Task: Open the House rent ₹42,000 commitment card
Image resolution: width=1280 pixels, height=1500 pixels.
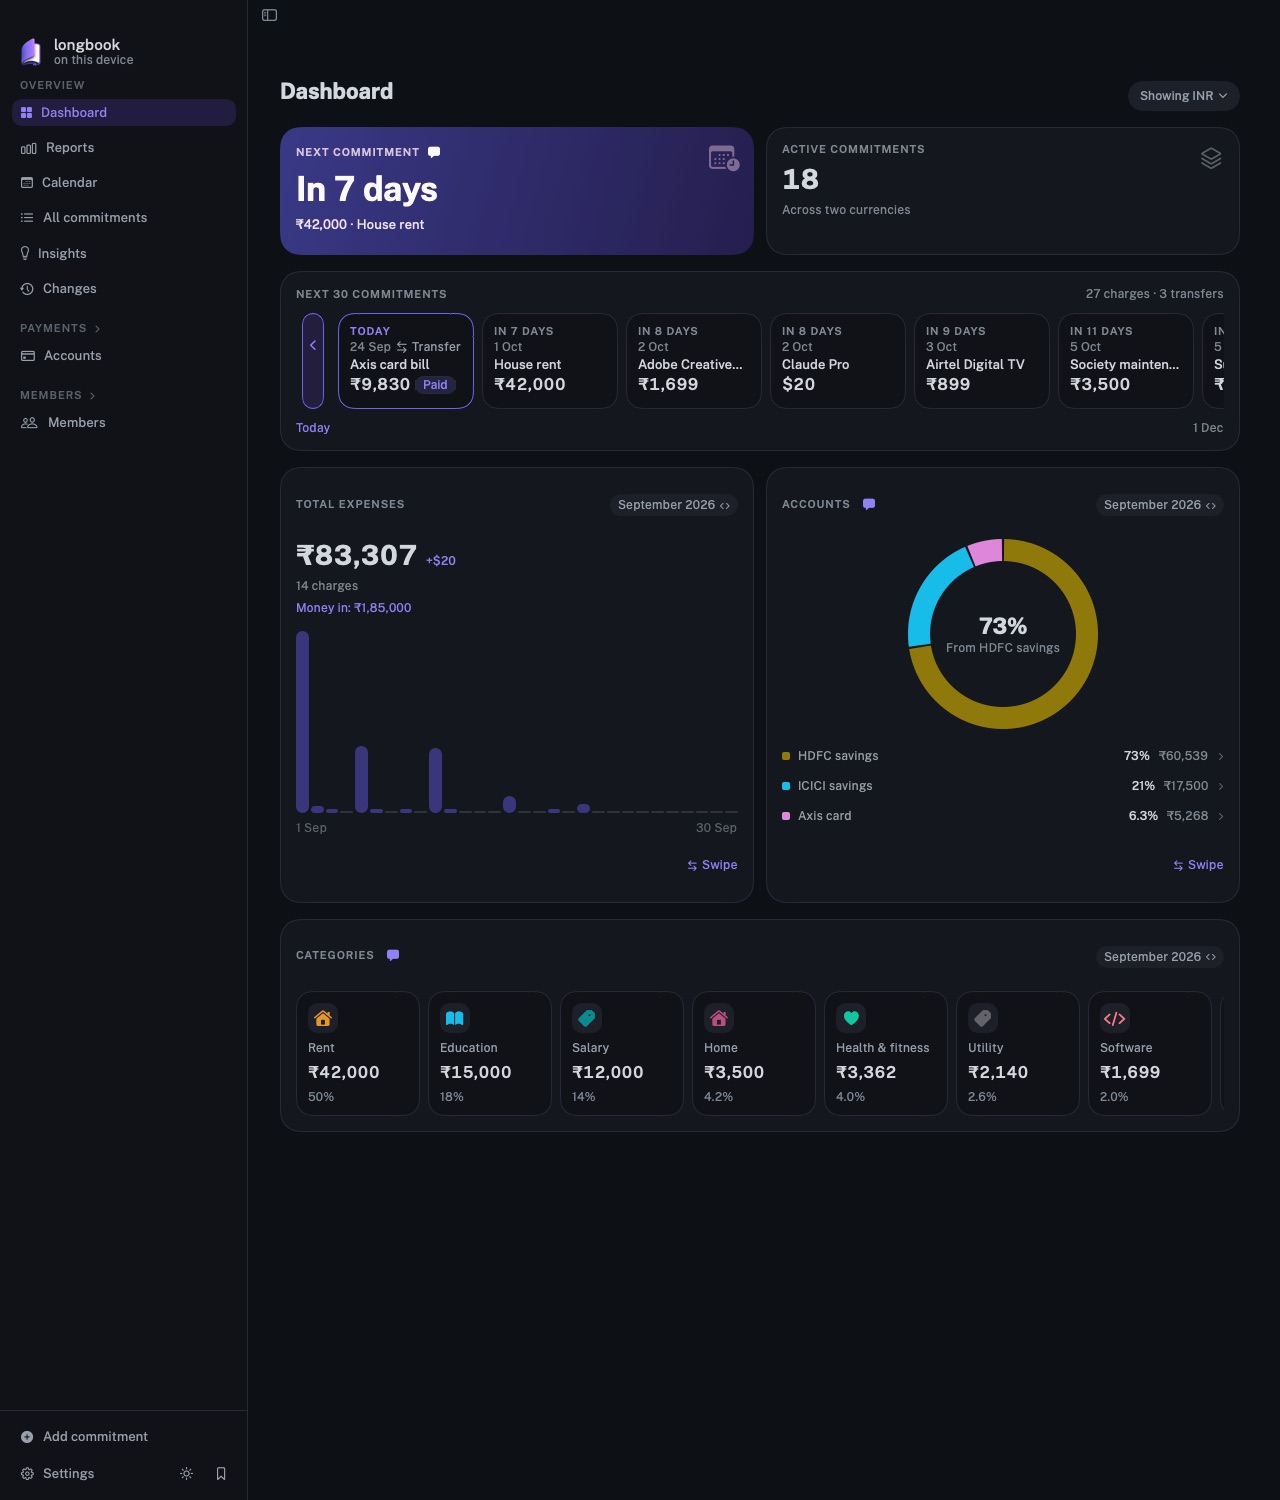Action: [x=549, y=361]
